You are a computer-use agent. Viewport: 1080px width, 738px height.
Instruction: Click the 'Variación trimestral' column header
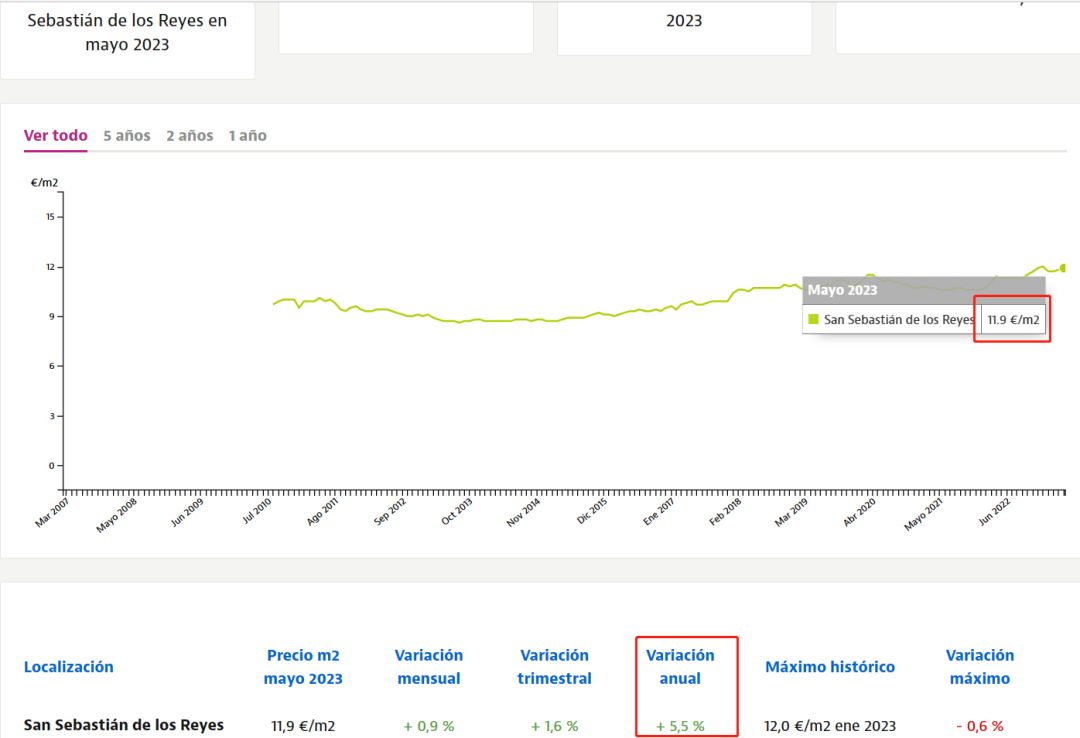pyautogui.click(x=554, y=666)
